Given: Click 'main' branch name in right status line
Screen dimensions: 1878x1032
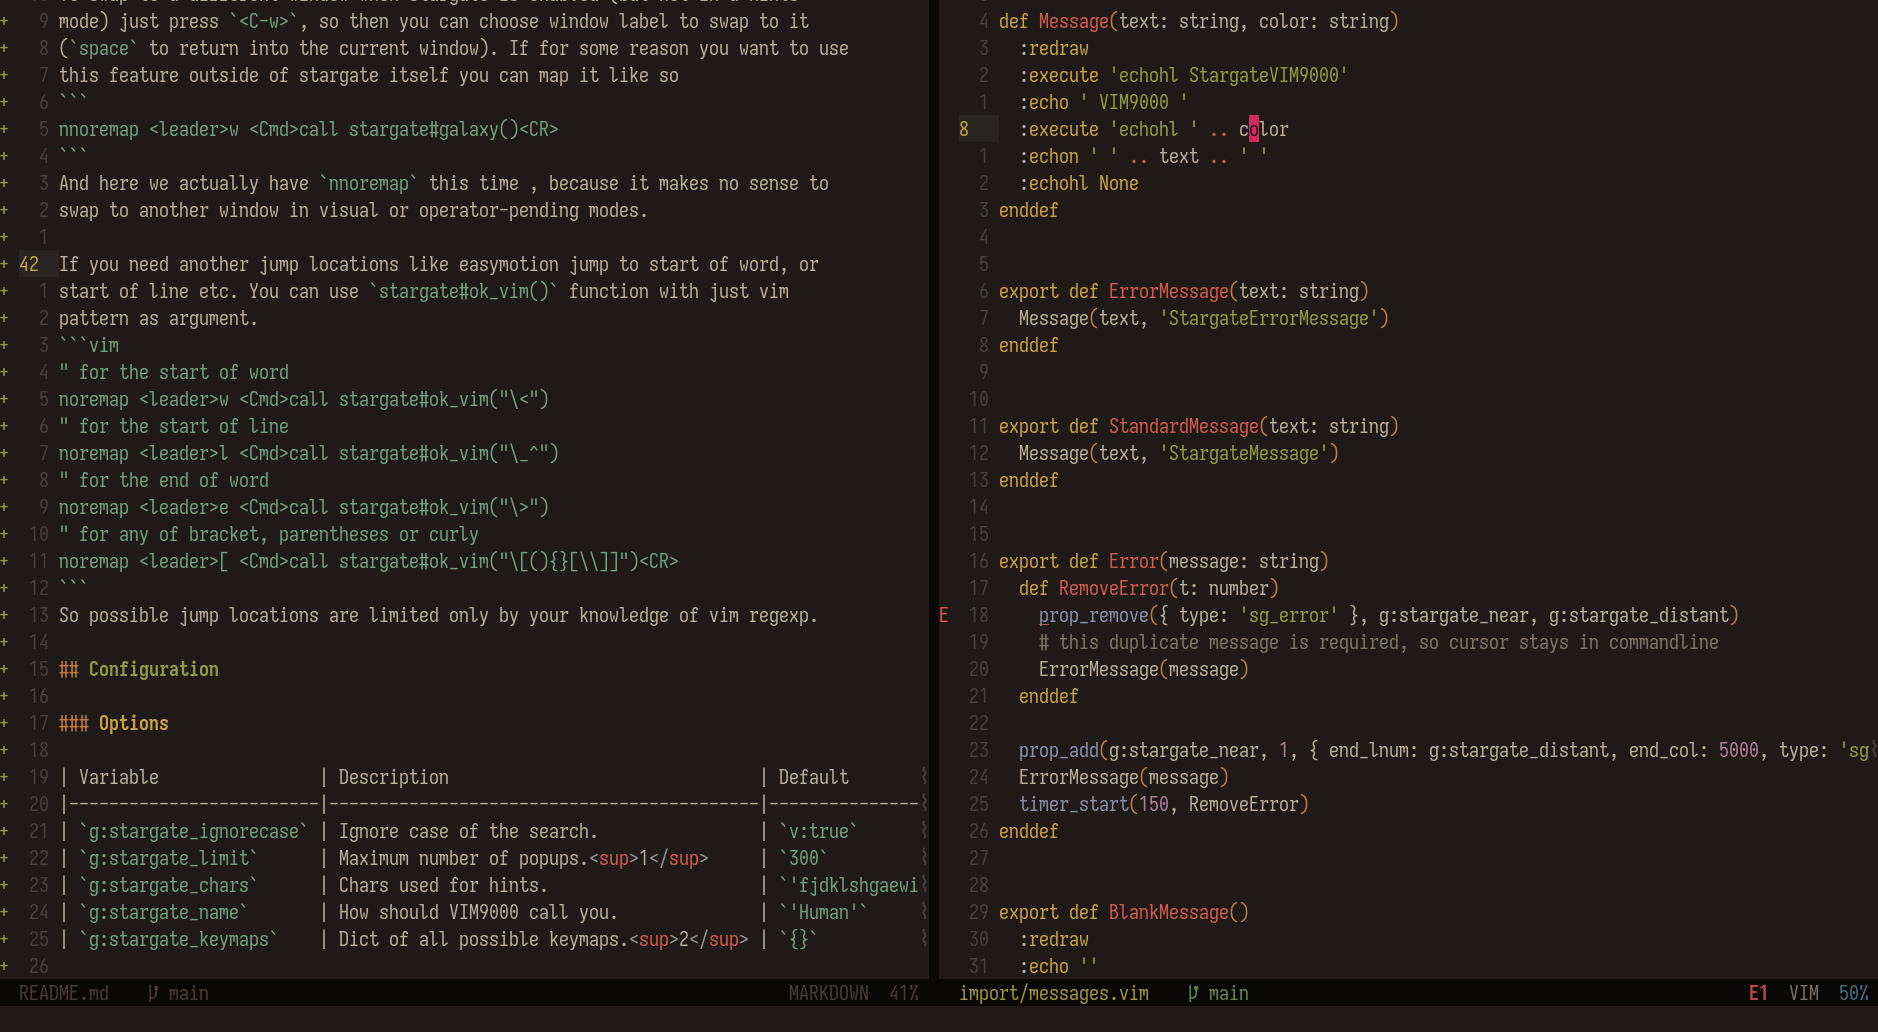Looking at the screenshot, I should tap(1229, 993).
